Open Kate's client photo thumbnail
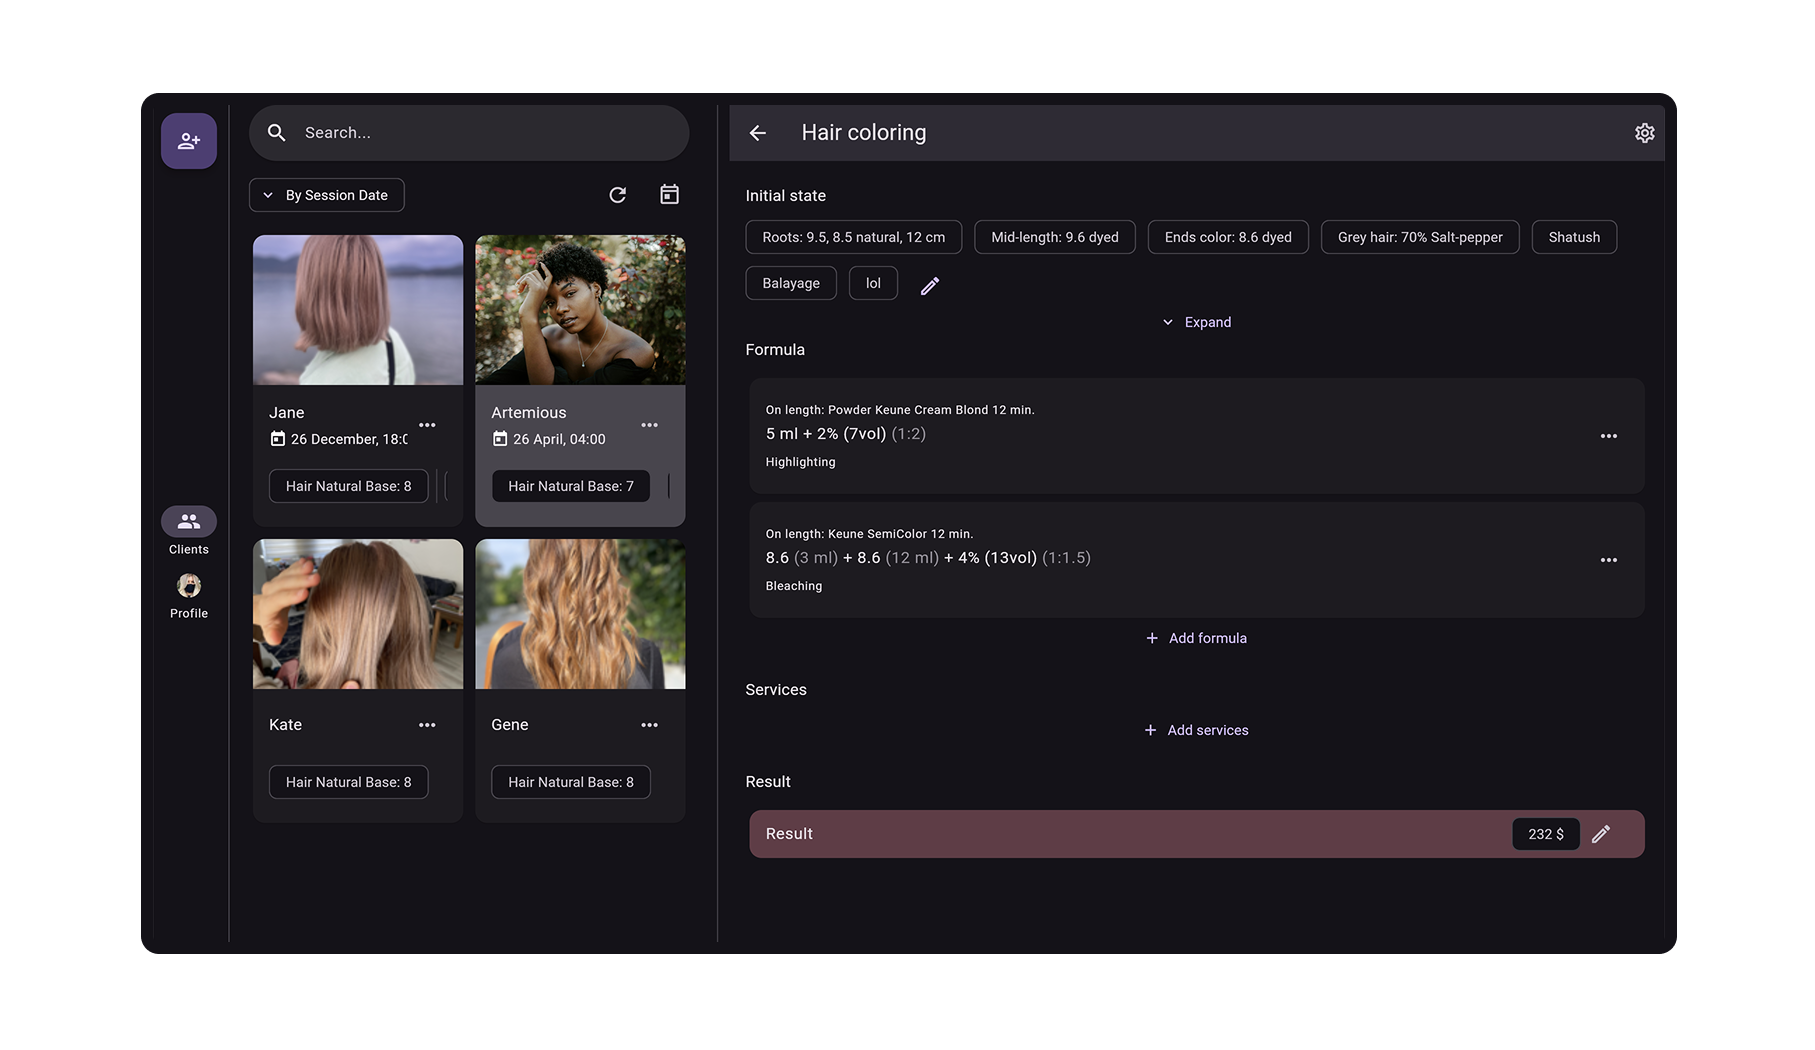 pos(357,614)
